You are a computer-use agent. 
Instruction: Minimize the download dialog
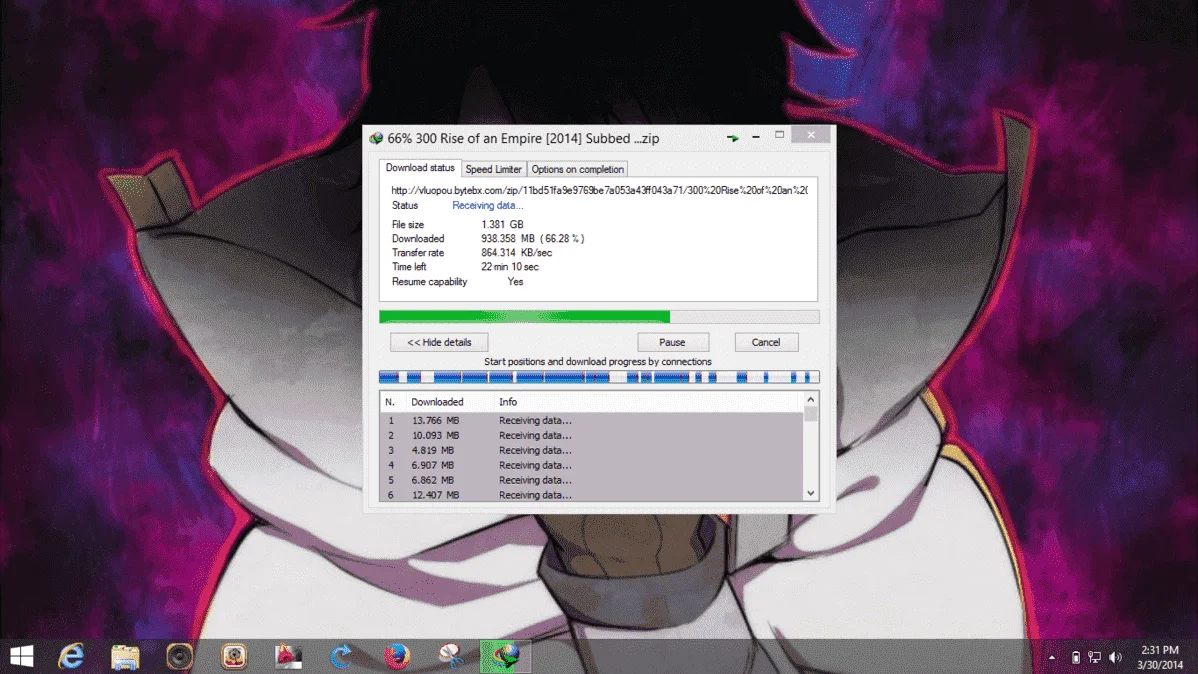[x=756, y=136]
